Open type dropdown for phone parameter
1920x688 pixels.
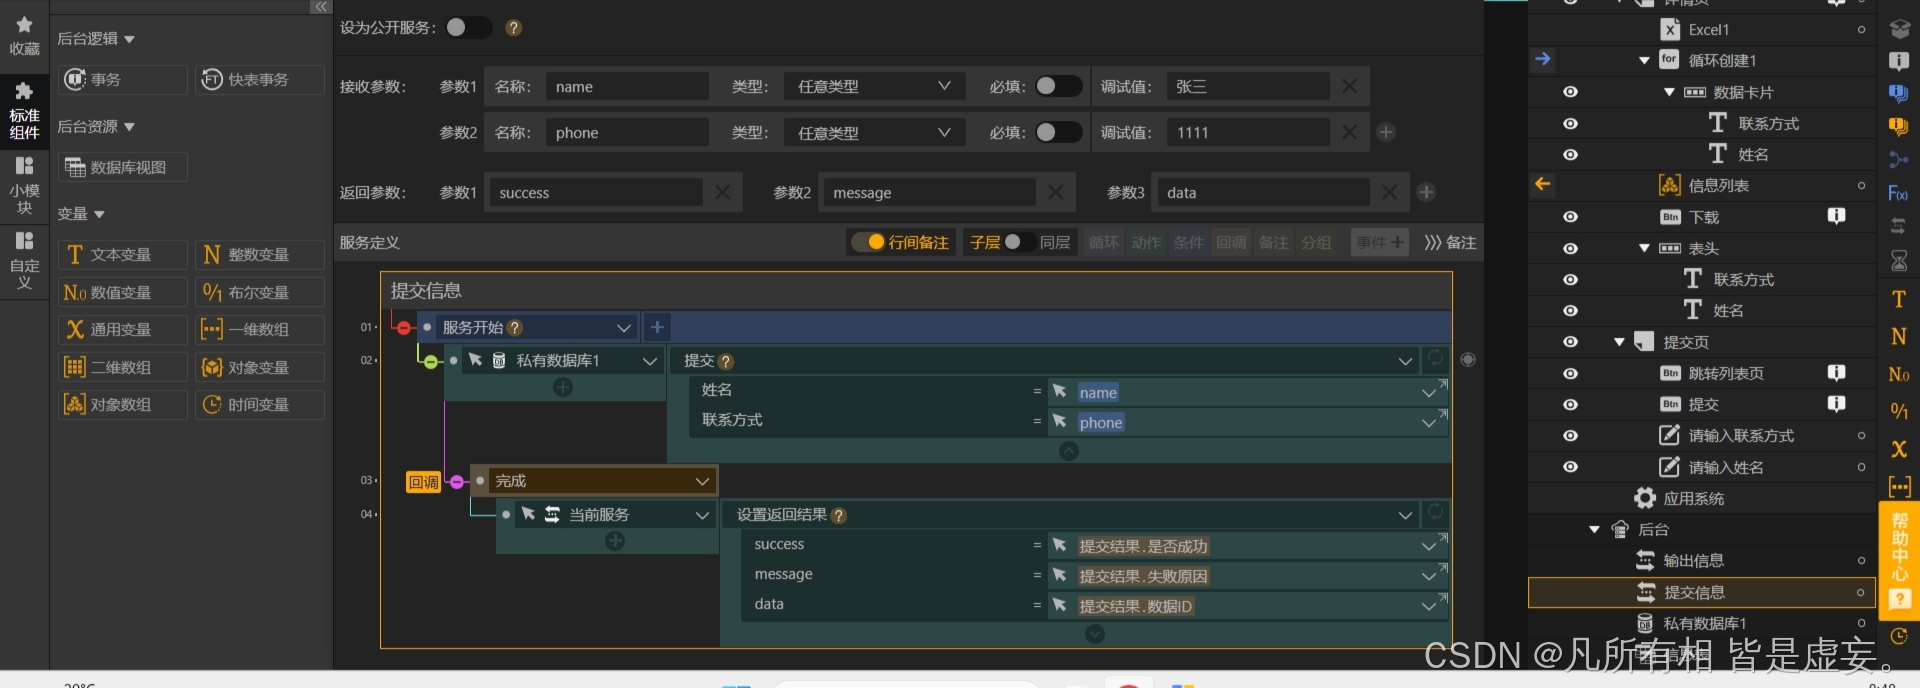(874, 133)
